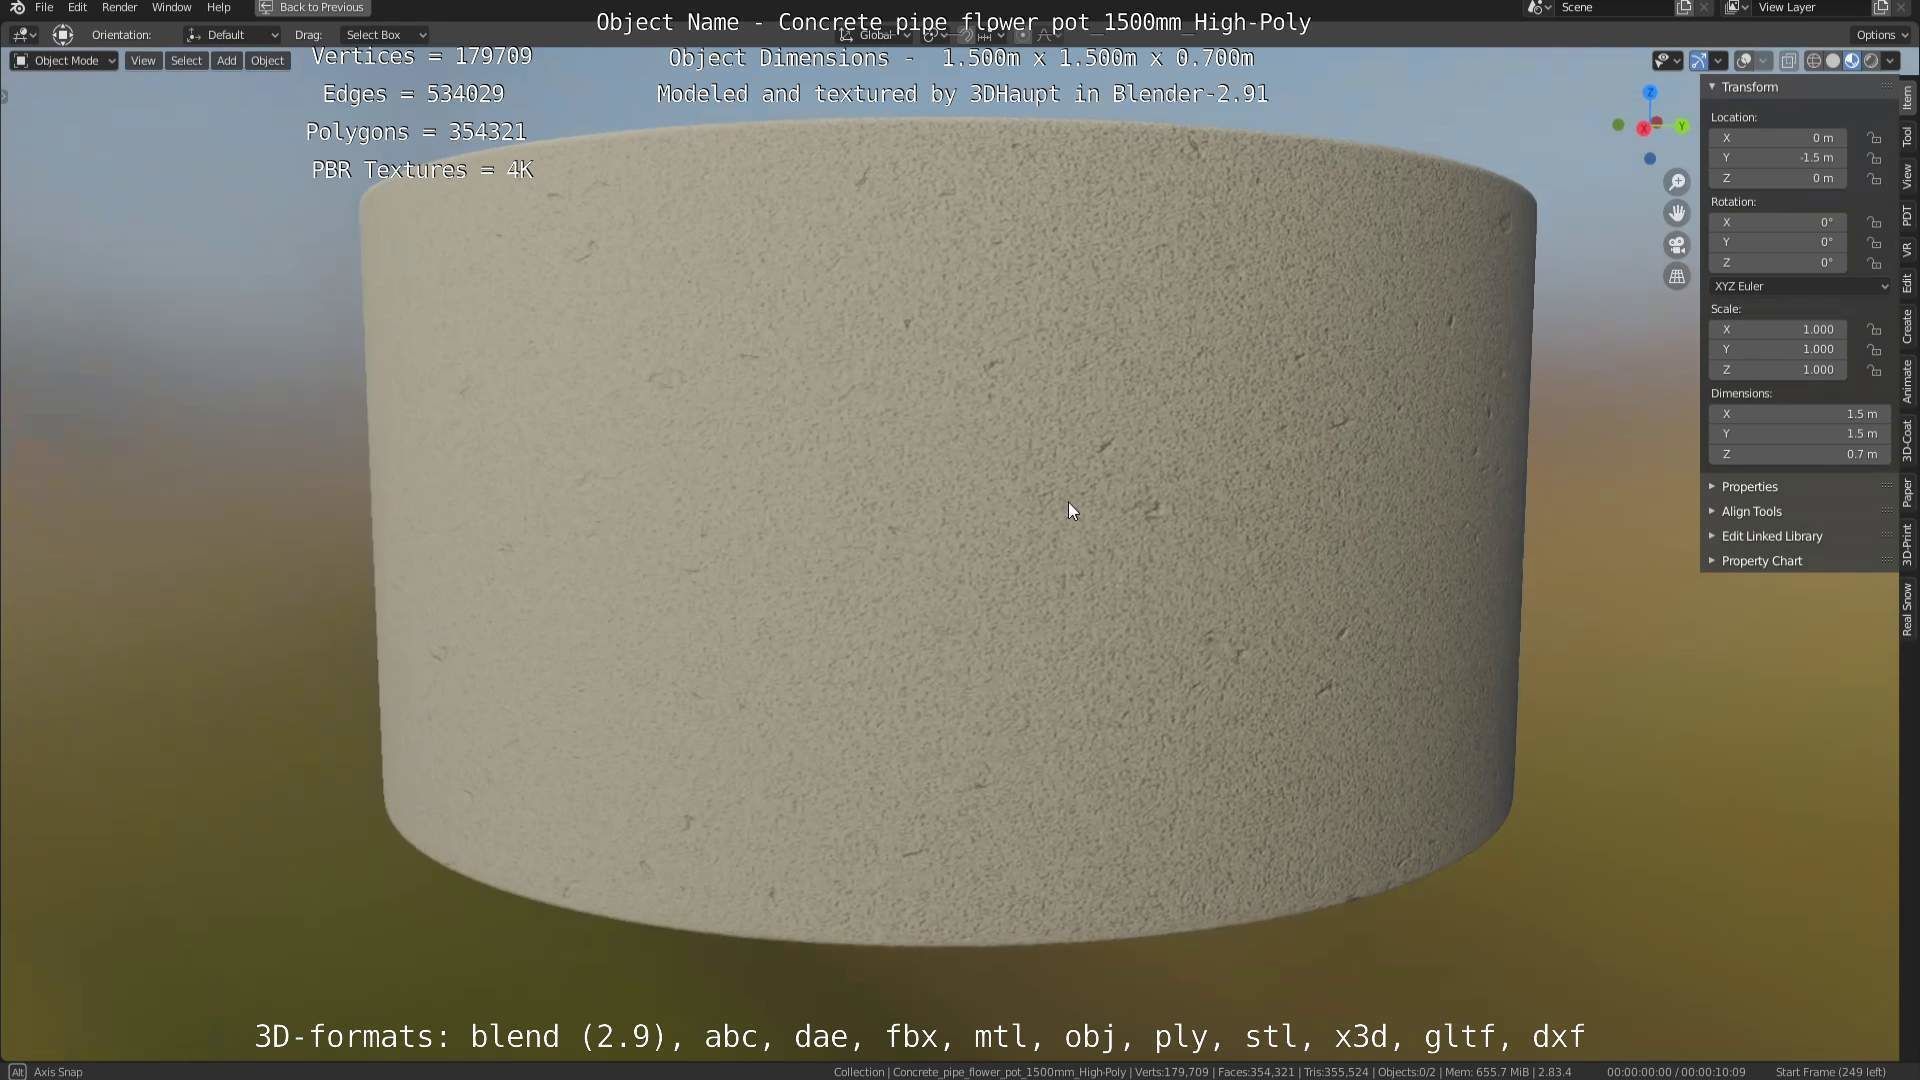This screenshot has height=1080, width=1920.
Task: Open XYZ Euler rotation mode dropdown
Action: (1800, 286)
